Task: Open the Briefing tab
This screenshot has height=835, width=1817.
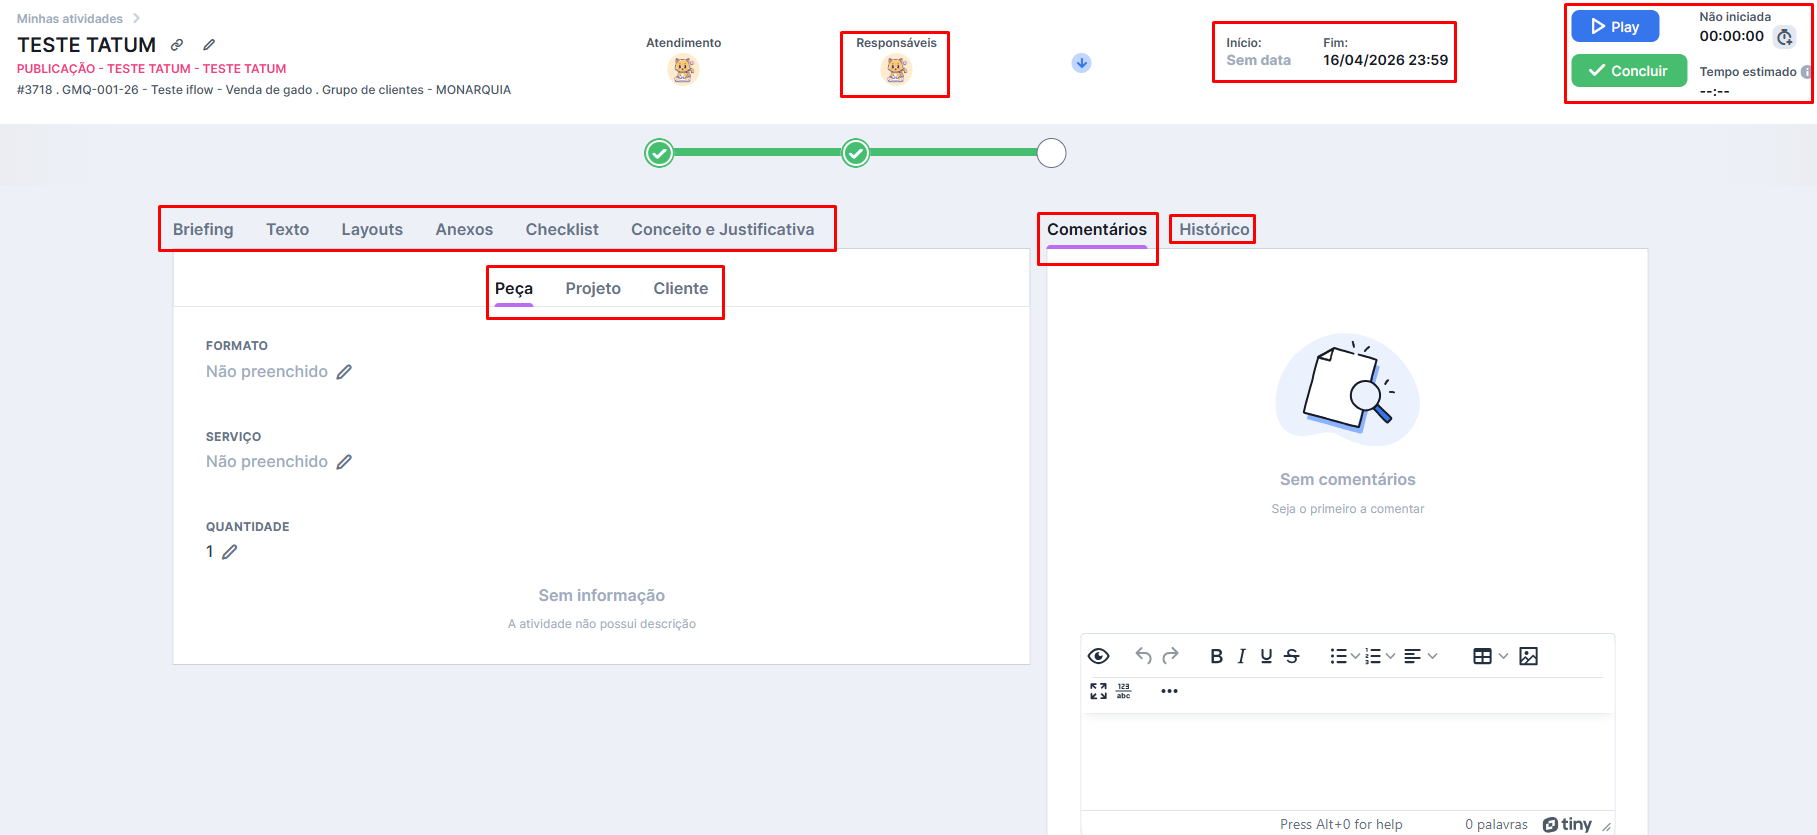Action: click(x=203, y=229)
